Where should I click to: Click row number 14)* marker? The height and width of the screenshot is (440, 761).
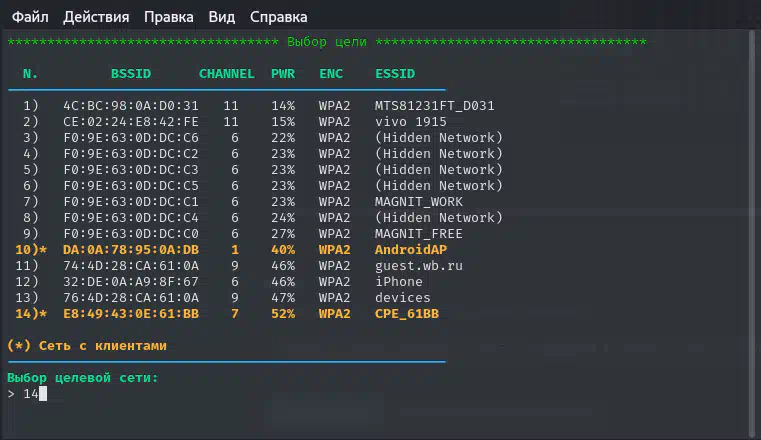pos(31,314)
